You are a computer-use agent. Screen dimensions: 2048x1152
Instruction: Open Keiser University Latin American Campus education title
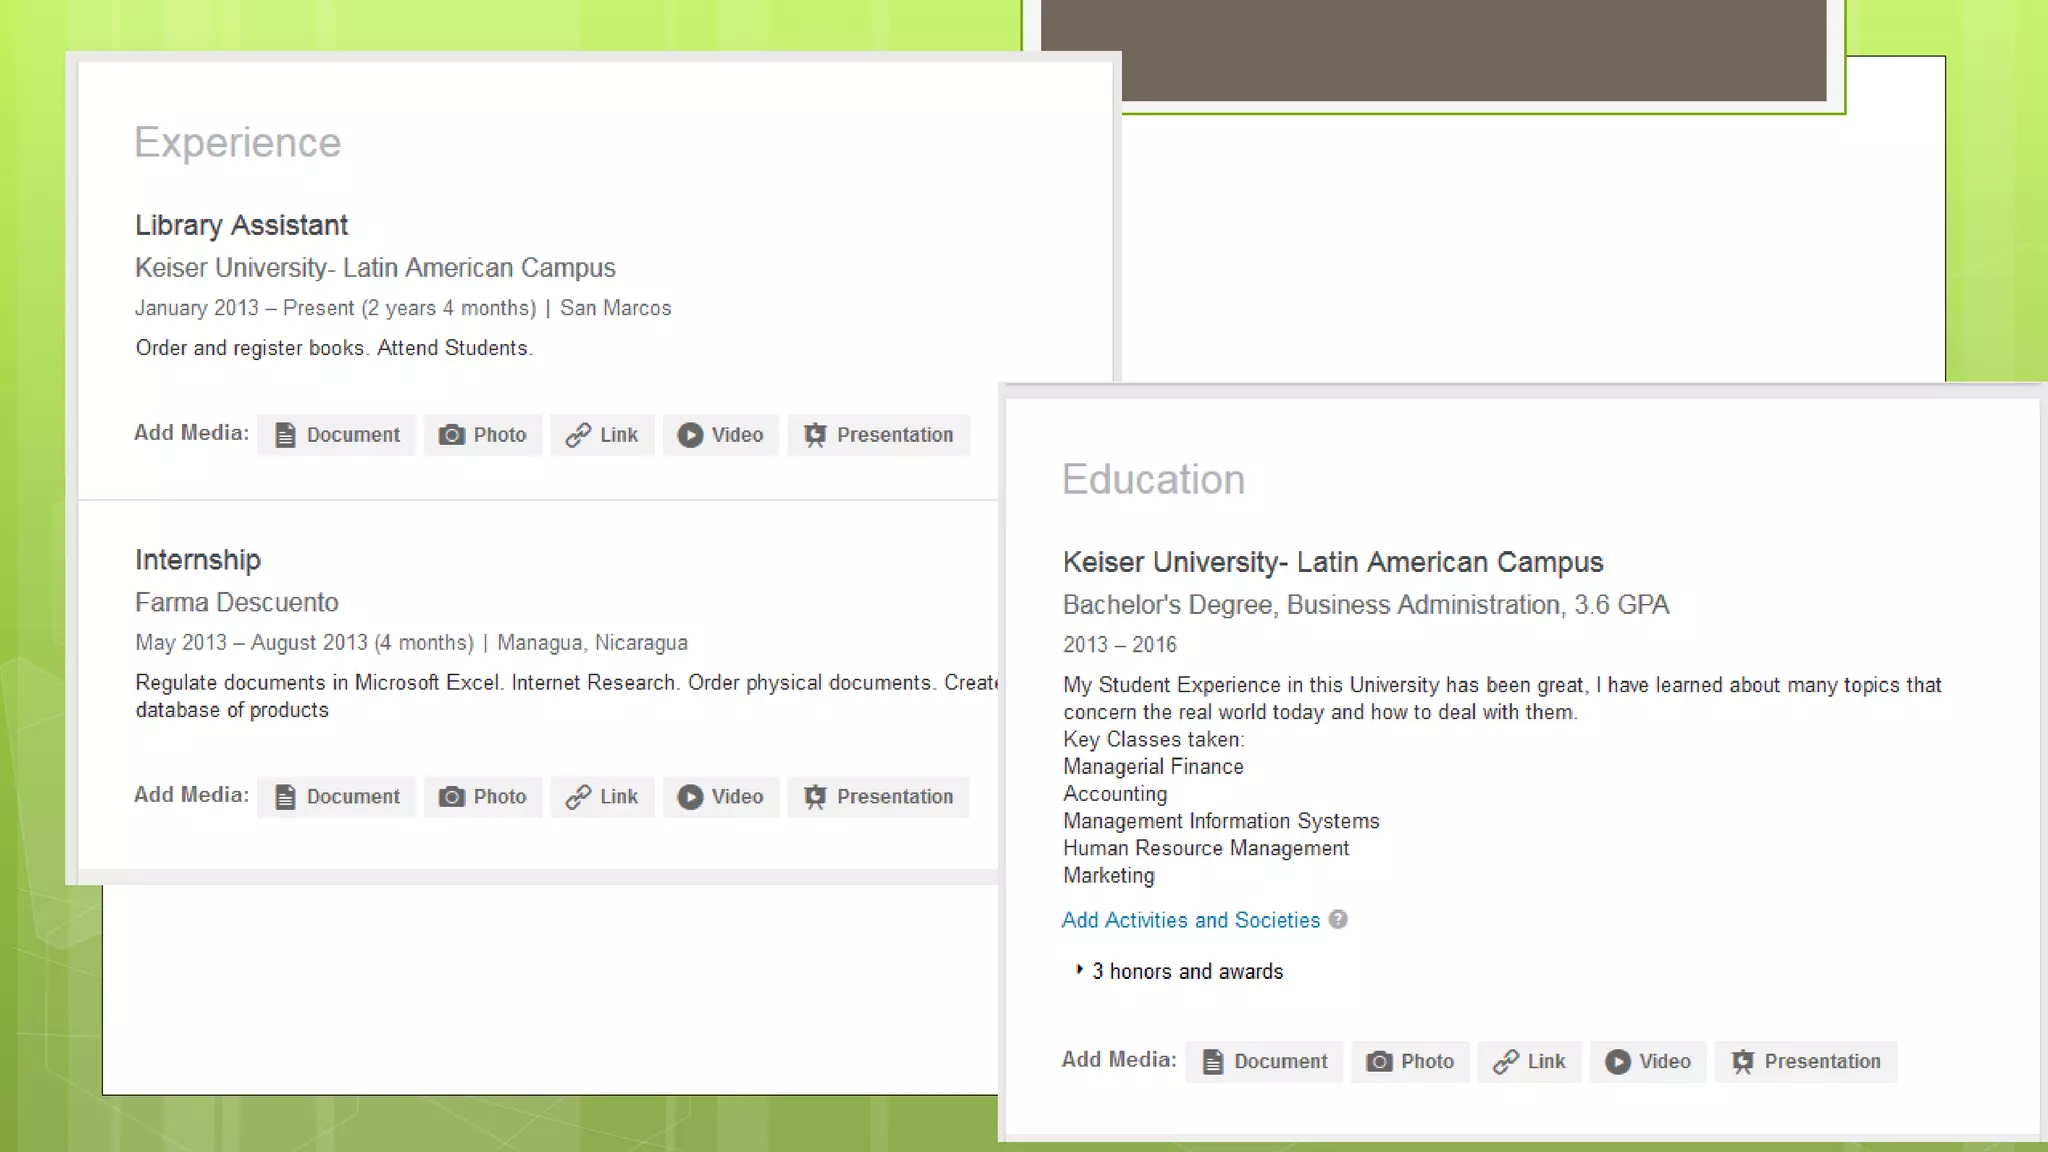click(1332, 562)
